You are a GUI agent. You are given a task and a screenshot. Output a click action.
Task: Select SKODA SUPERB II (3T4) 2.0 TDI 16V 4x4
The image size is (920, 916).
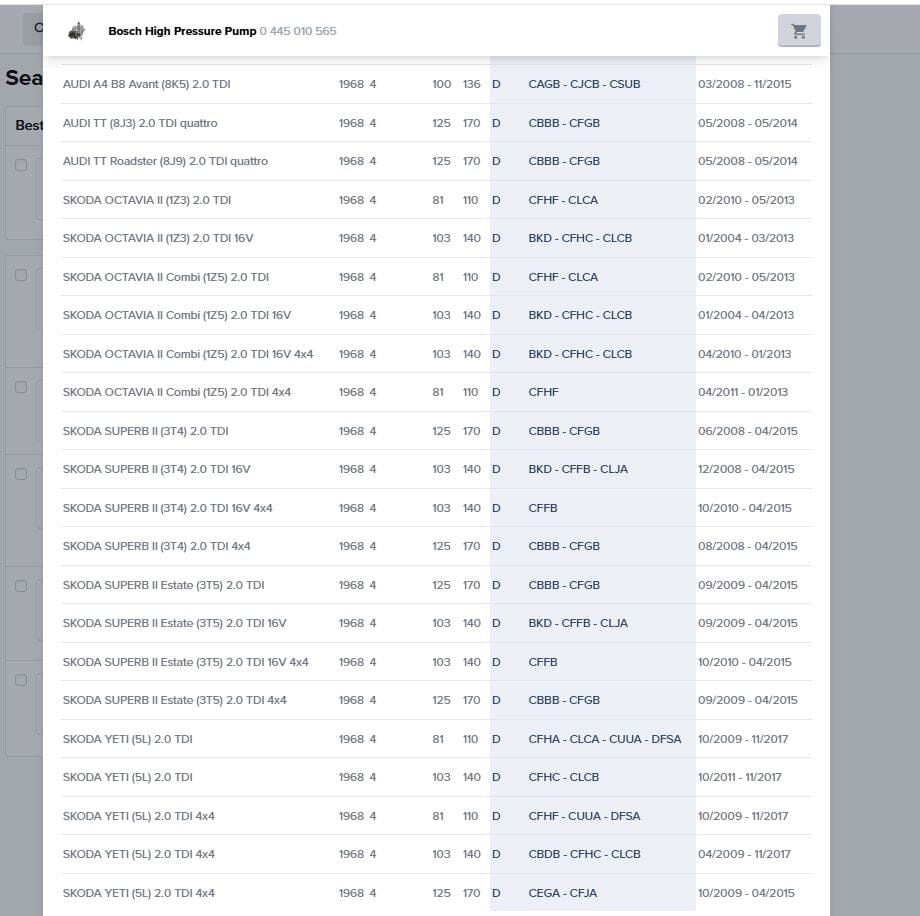tap(167, 508)
